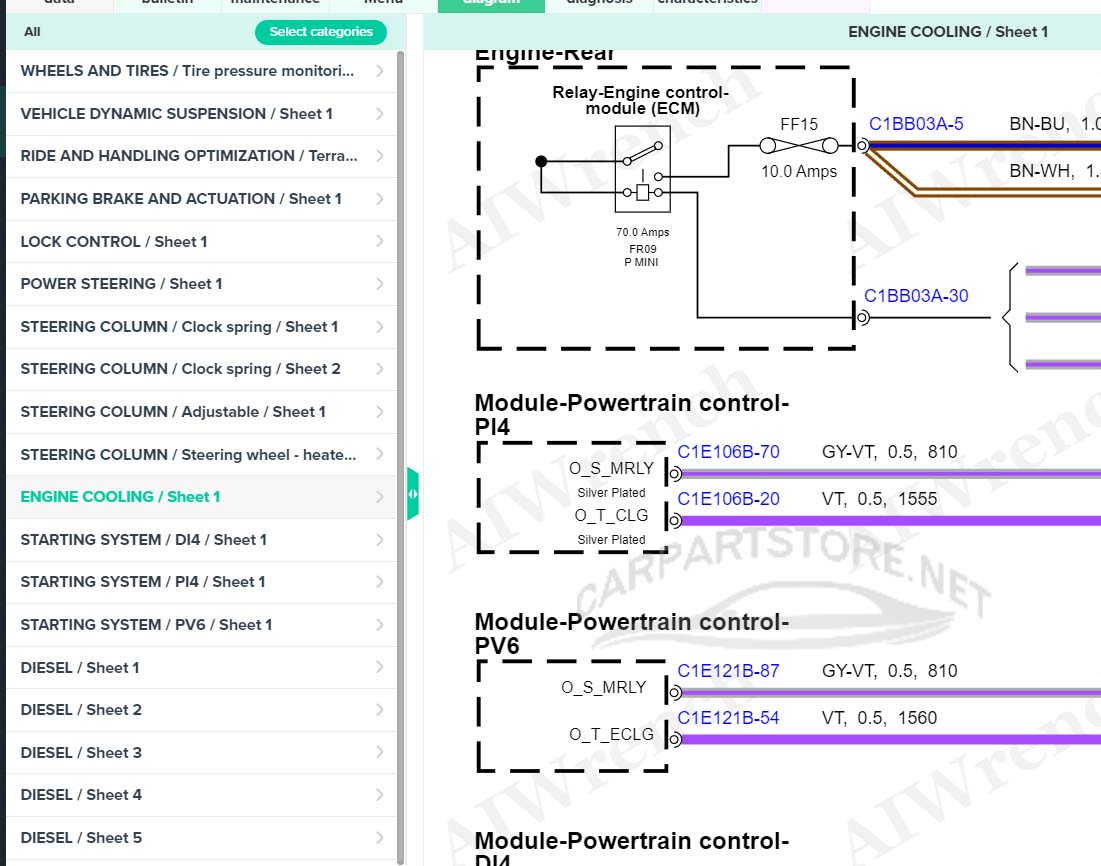Select the highlighted ENGINE COOLING / Sheet 1
The width and height of the screenshot is (1101, 866).
click(x=120, y=497)
